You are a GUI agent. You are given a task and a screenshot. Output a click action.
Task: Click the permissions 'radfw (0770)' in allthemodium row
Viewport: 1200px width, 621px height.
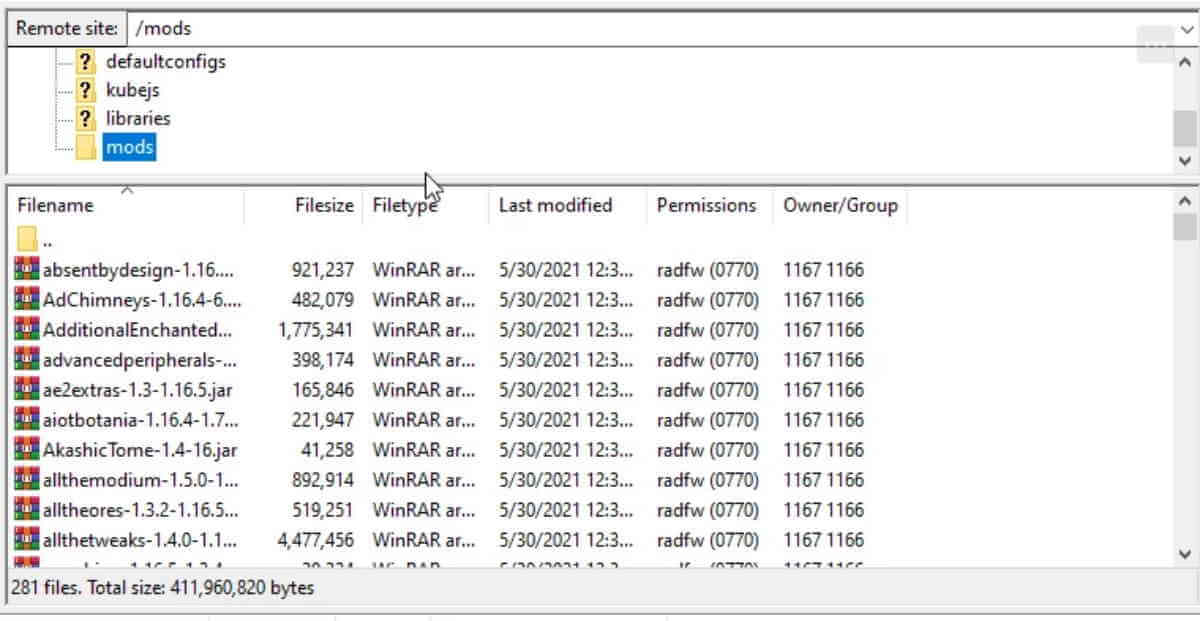click(x=708, y=479)
